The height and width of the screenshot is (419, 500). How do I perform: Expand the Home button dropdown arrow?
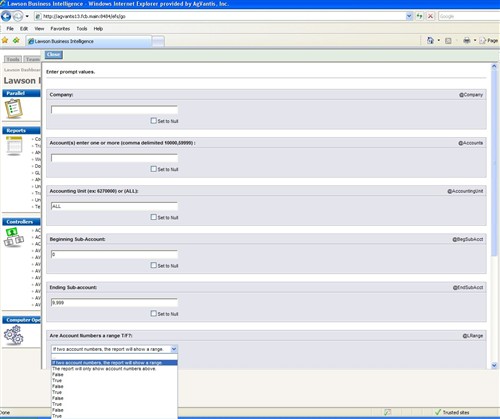point(439,41)
